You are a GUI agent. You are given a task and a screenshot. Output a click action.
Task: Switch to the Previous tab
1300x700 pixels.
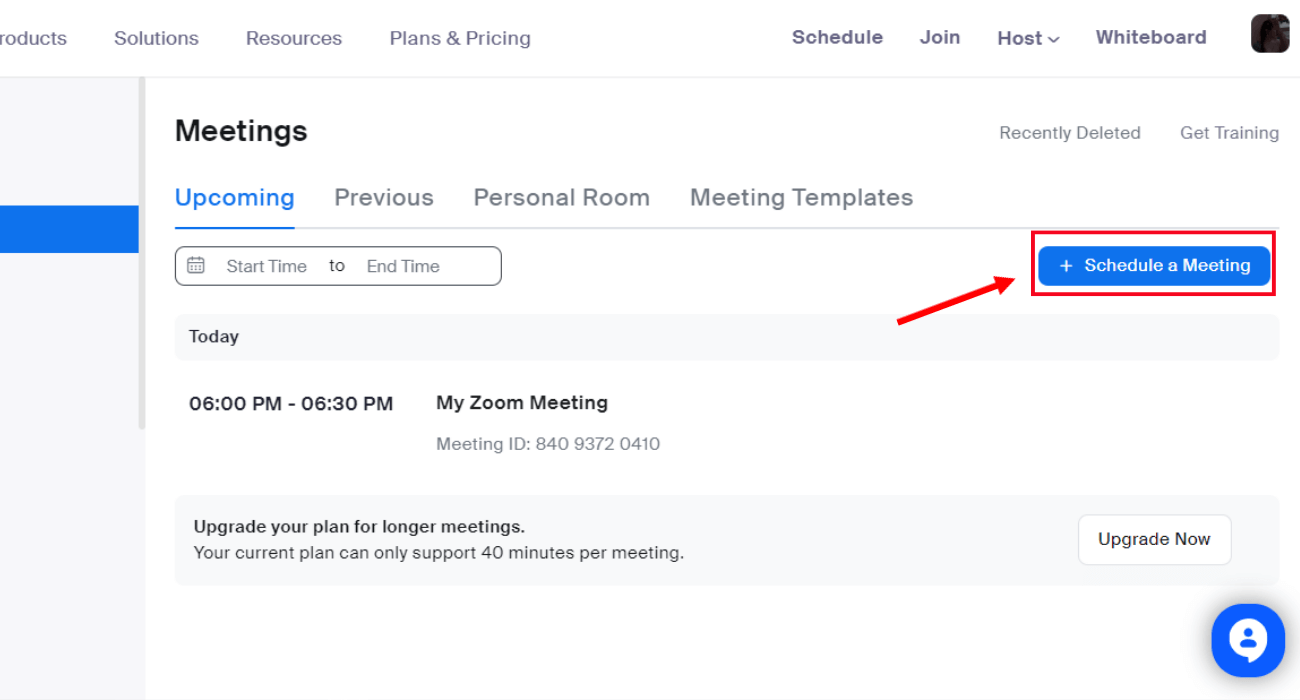point(384,198)
